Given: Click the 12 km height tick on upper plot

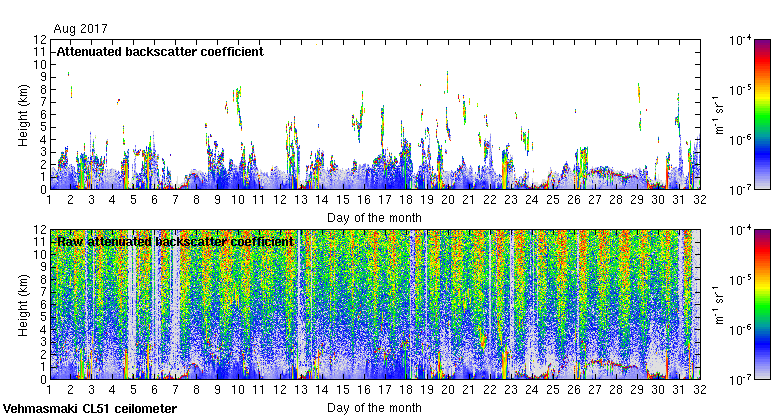Looking at the screenshot, I should (x=40, y=39).
